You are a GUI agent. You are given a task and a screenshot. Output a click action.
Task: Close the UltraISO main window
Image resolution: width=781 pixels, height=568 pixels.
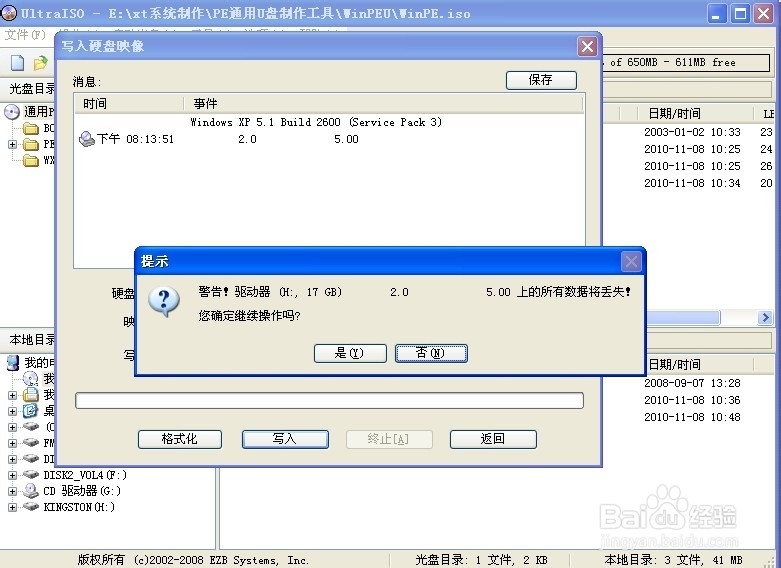coord(764,13)
